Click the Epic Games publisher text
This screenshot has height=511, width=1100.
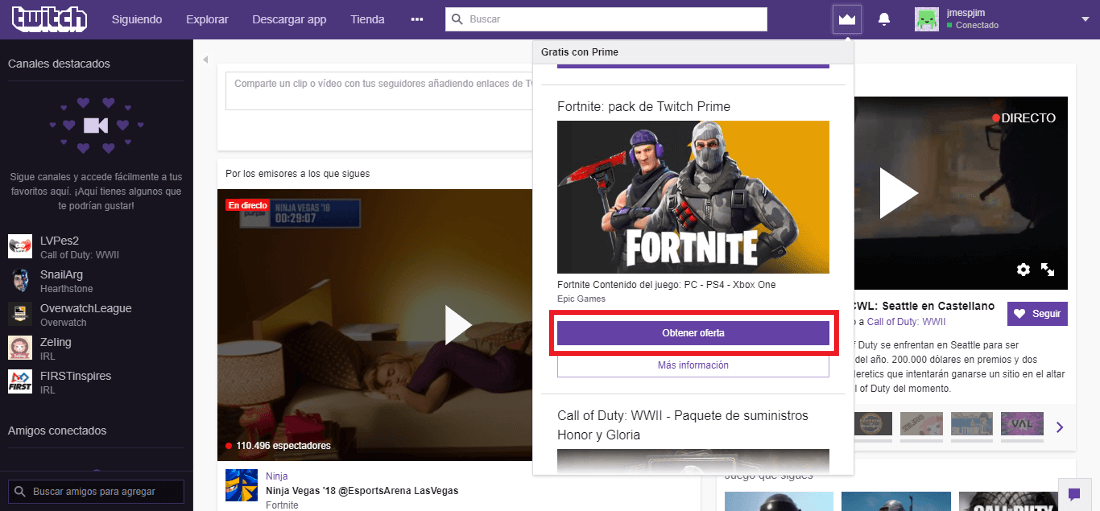coord(582,299)
